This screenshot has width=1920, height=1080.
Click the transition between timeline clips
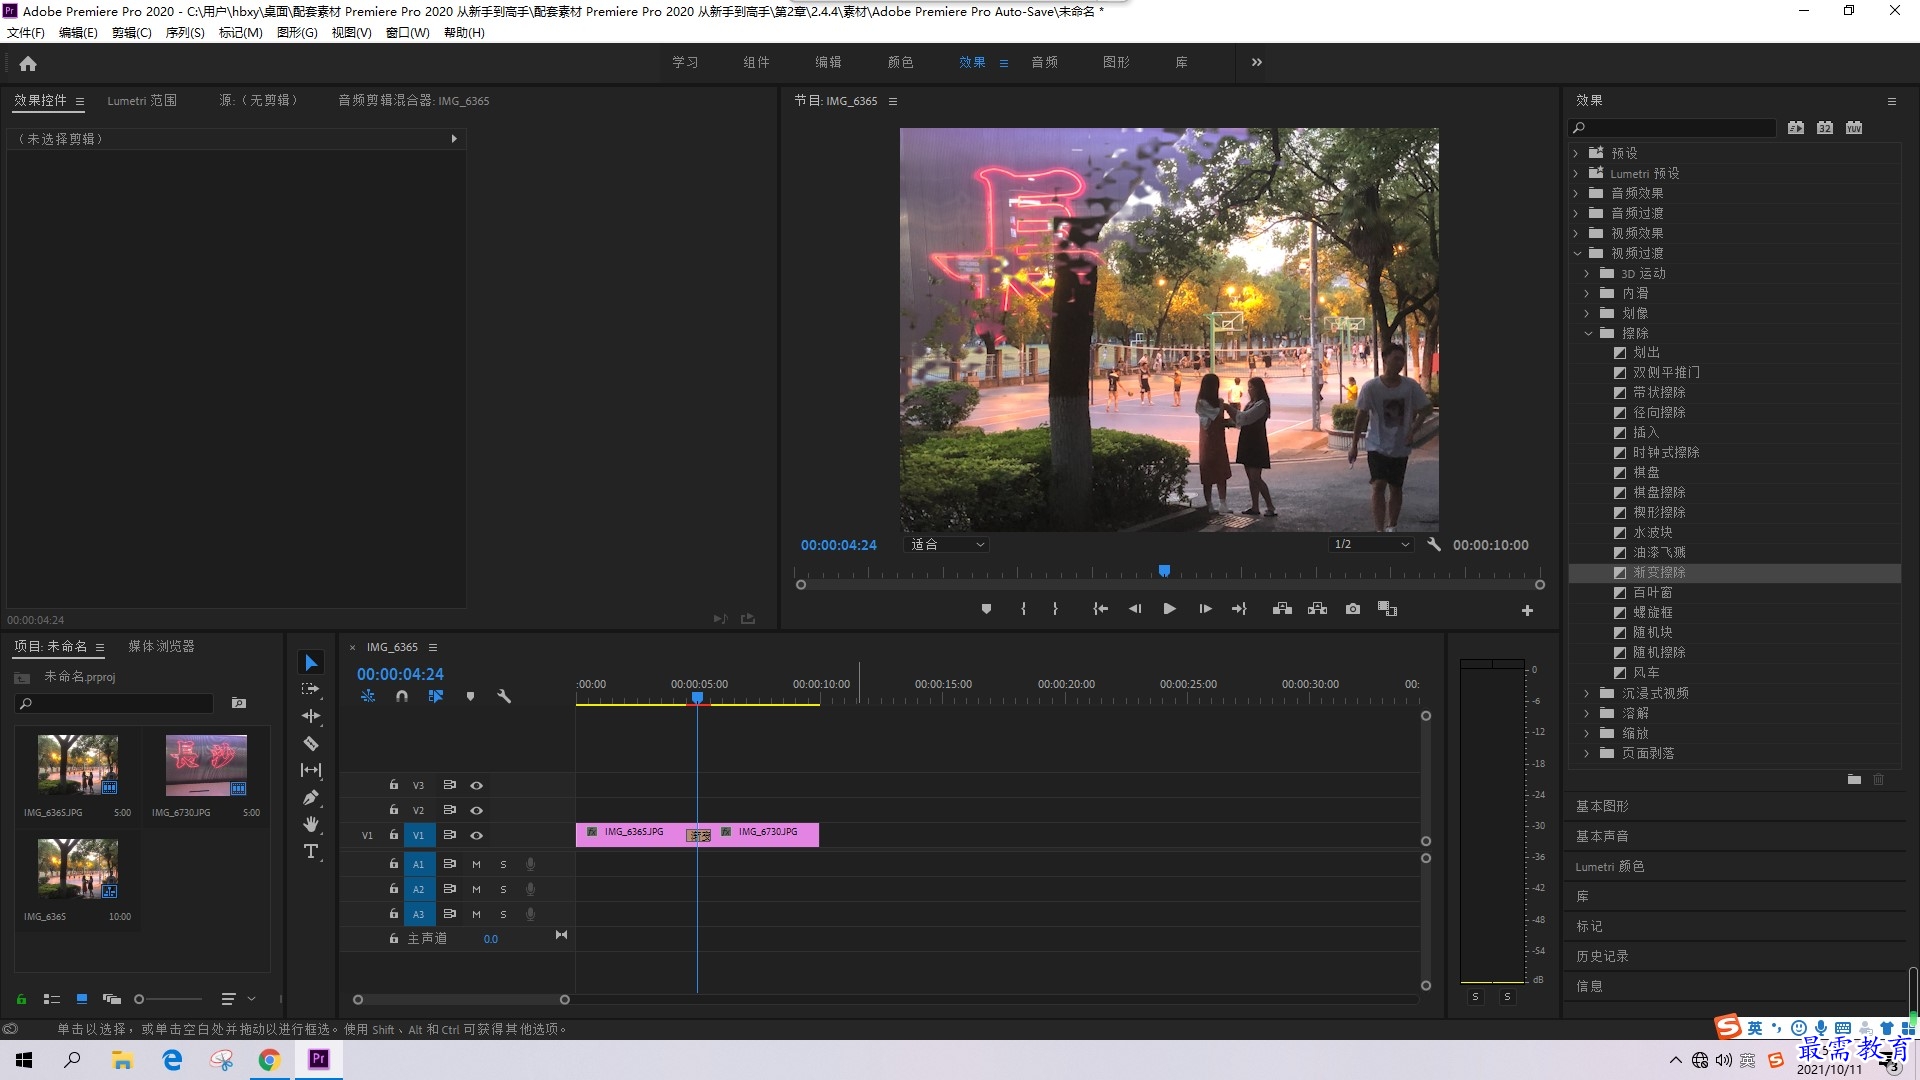click(699, 835)
